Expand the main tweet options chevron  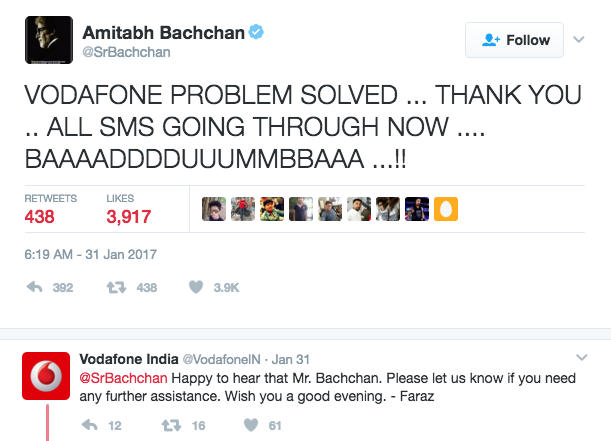(577, 40)
